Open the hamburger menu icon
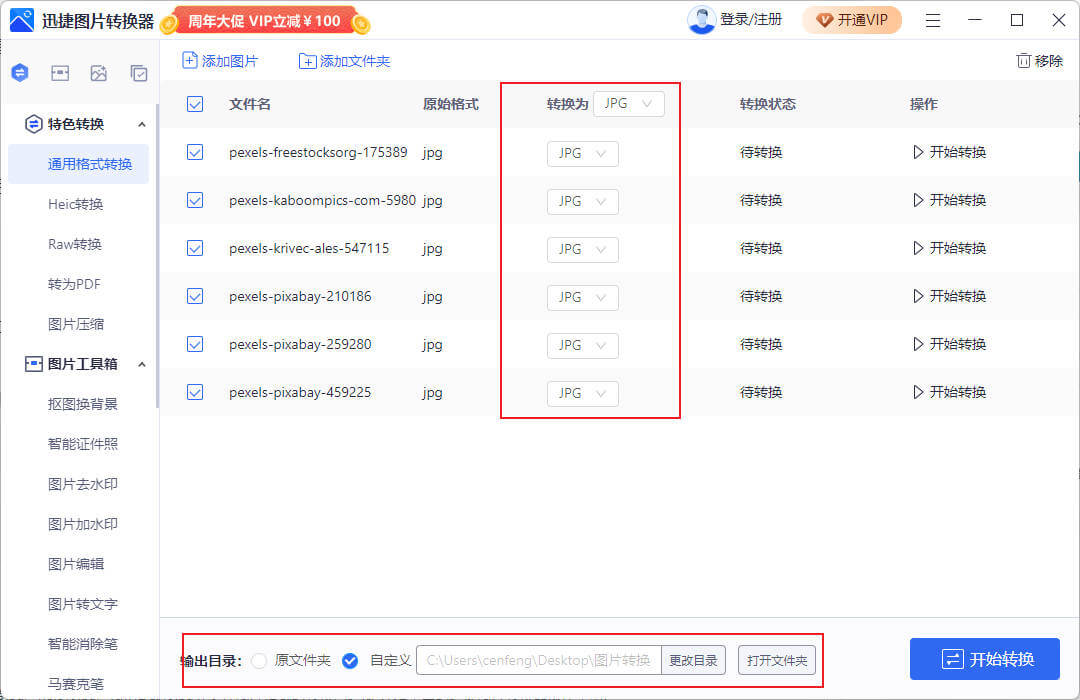1080x700 pixels. (933, 19)
